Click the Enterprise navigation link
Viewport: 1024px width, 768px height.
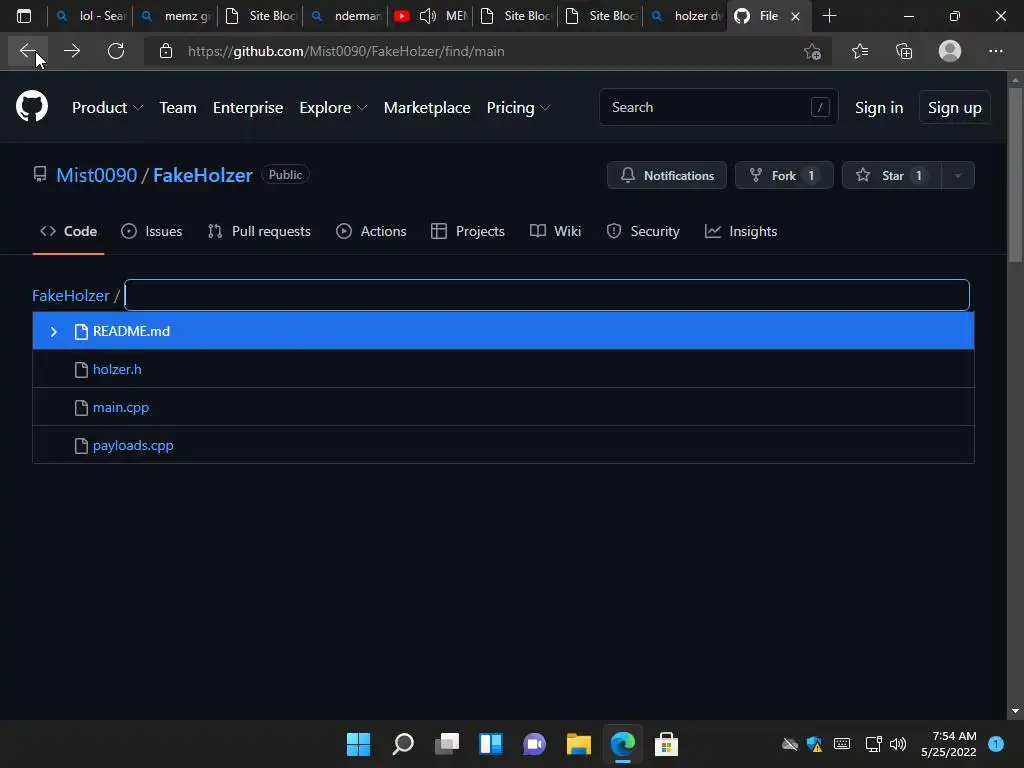click(x=248, y=108)
